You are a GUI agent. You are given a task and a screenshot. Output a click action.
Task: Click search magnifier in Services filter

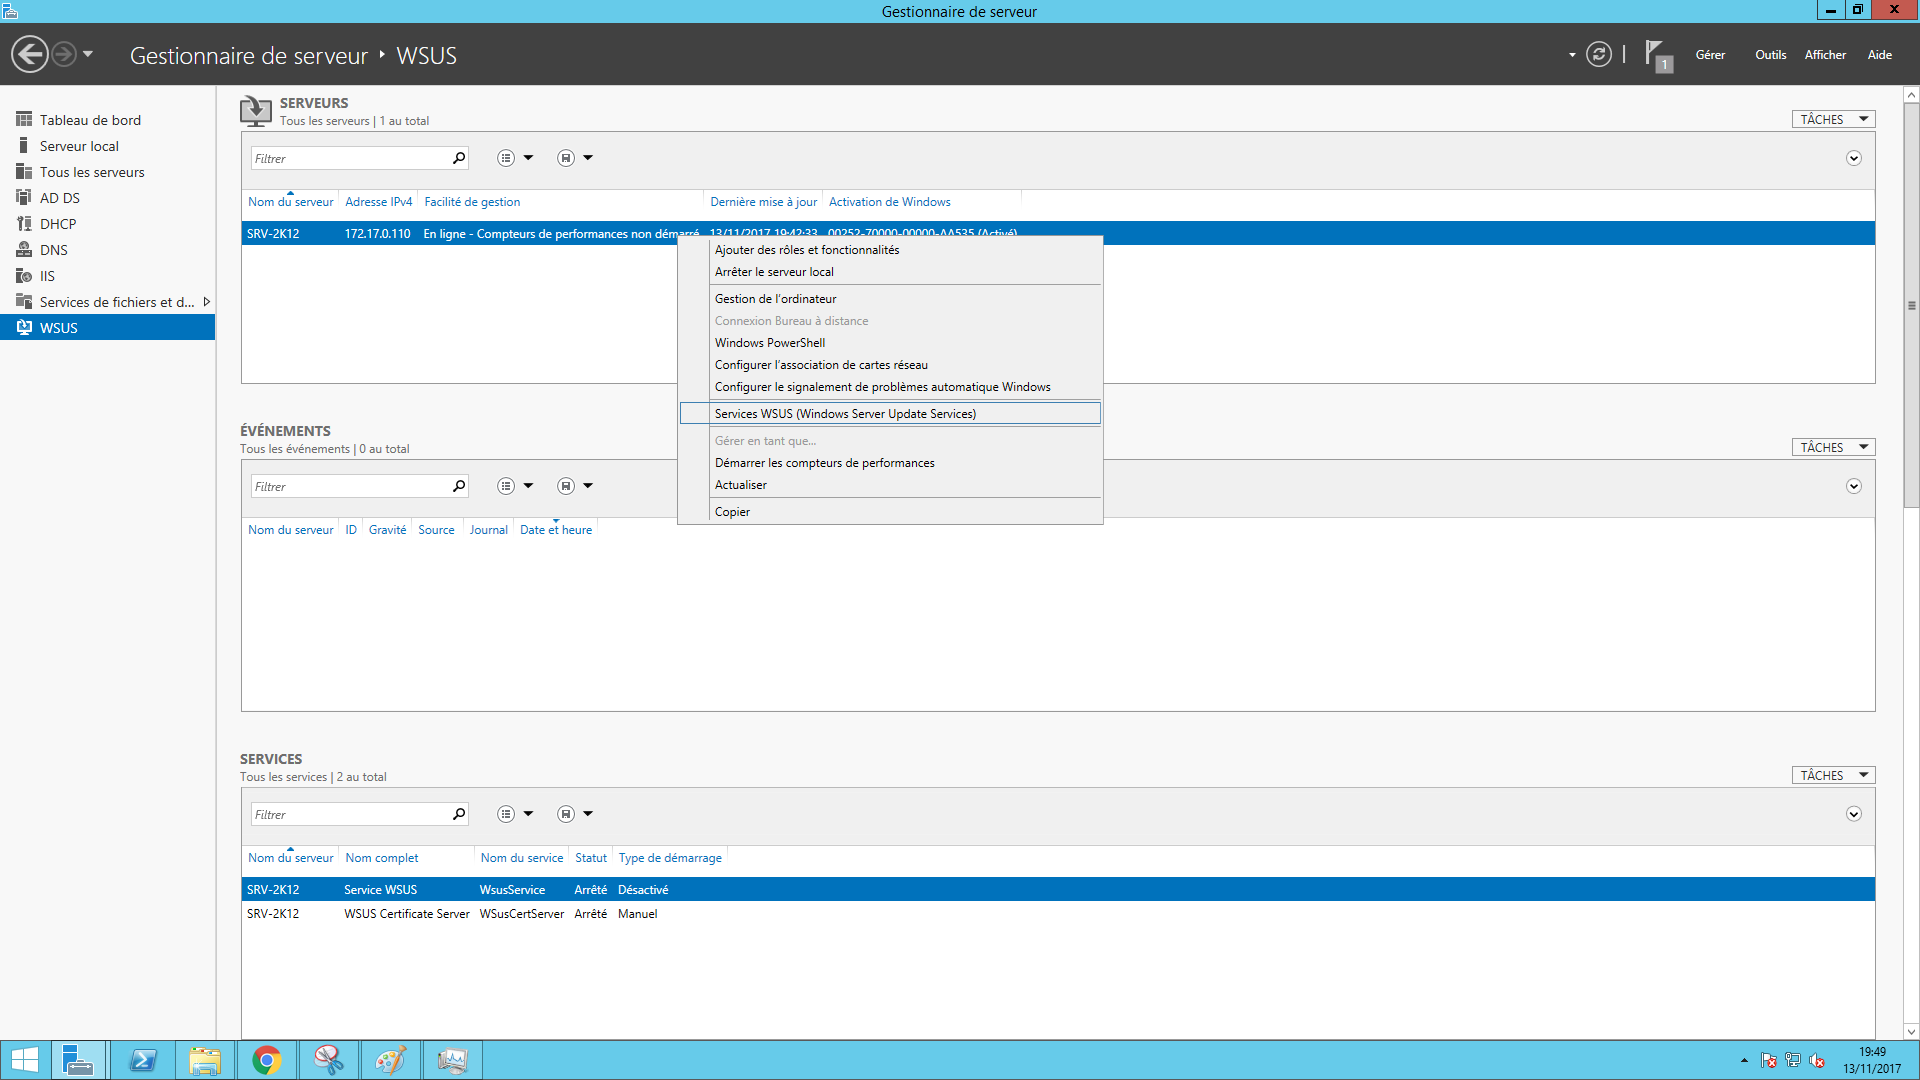click(x=459, y=814)
